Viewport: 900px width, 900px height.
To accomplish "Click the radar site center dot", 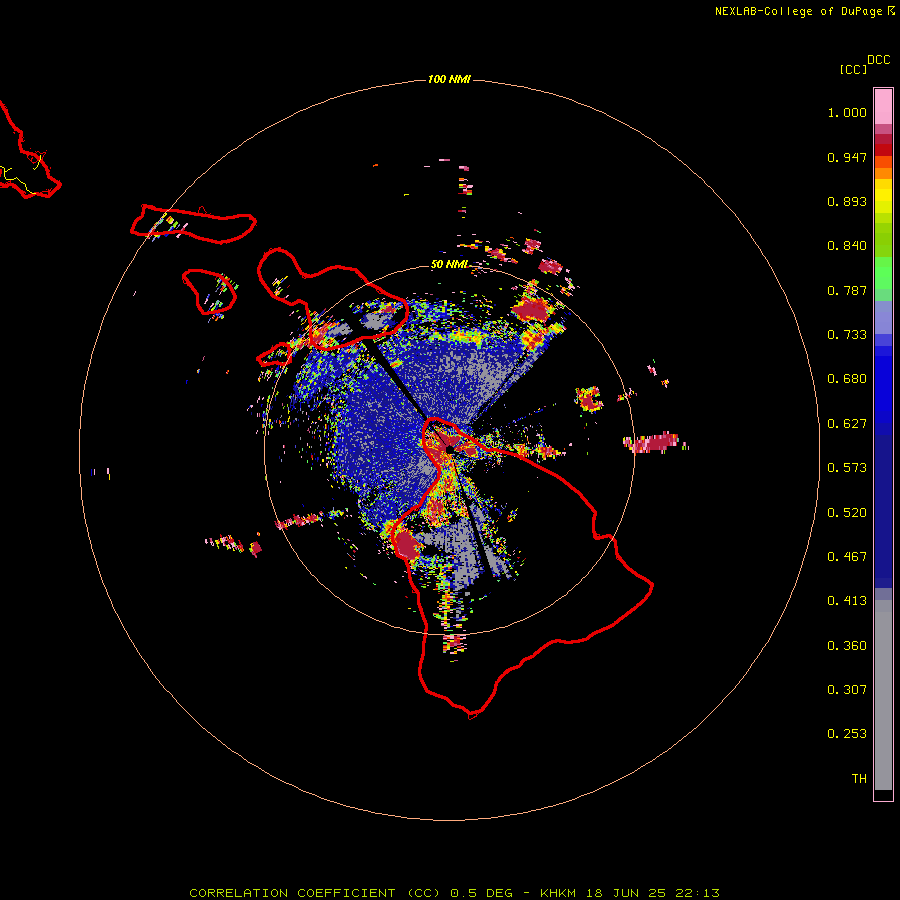I will click(450, 449).
